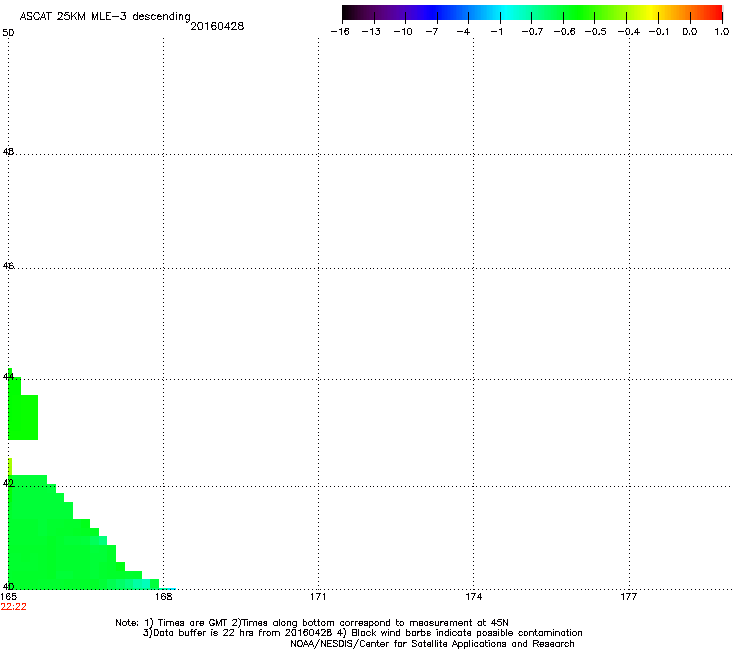Viewport: 740px width, 650px height.
Task: Click the -0.1 color bar label
Action: tap(659, 32)
